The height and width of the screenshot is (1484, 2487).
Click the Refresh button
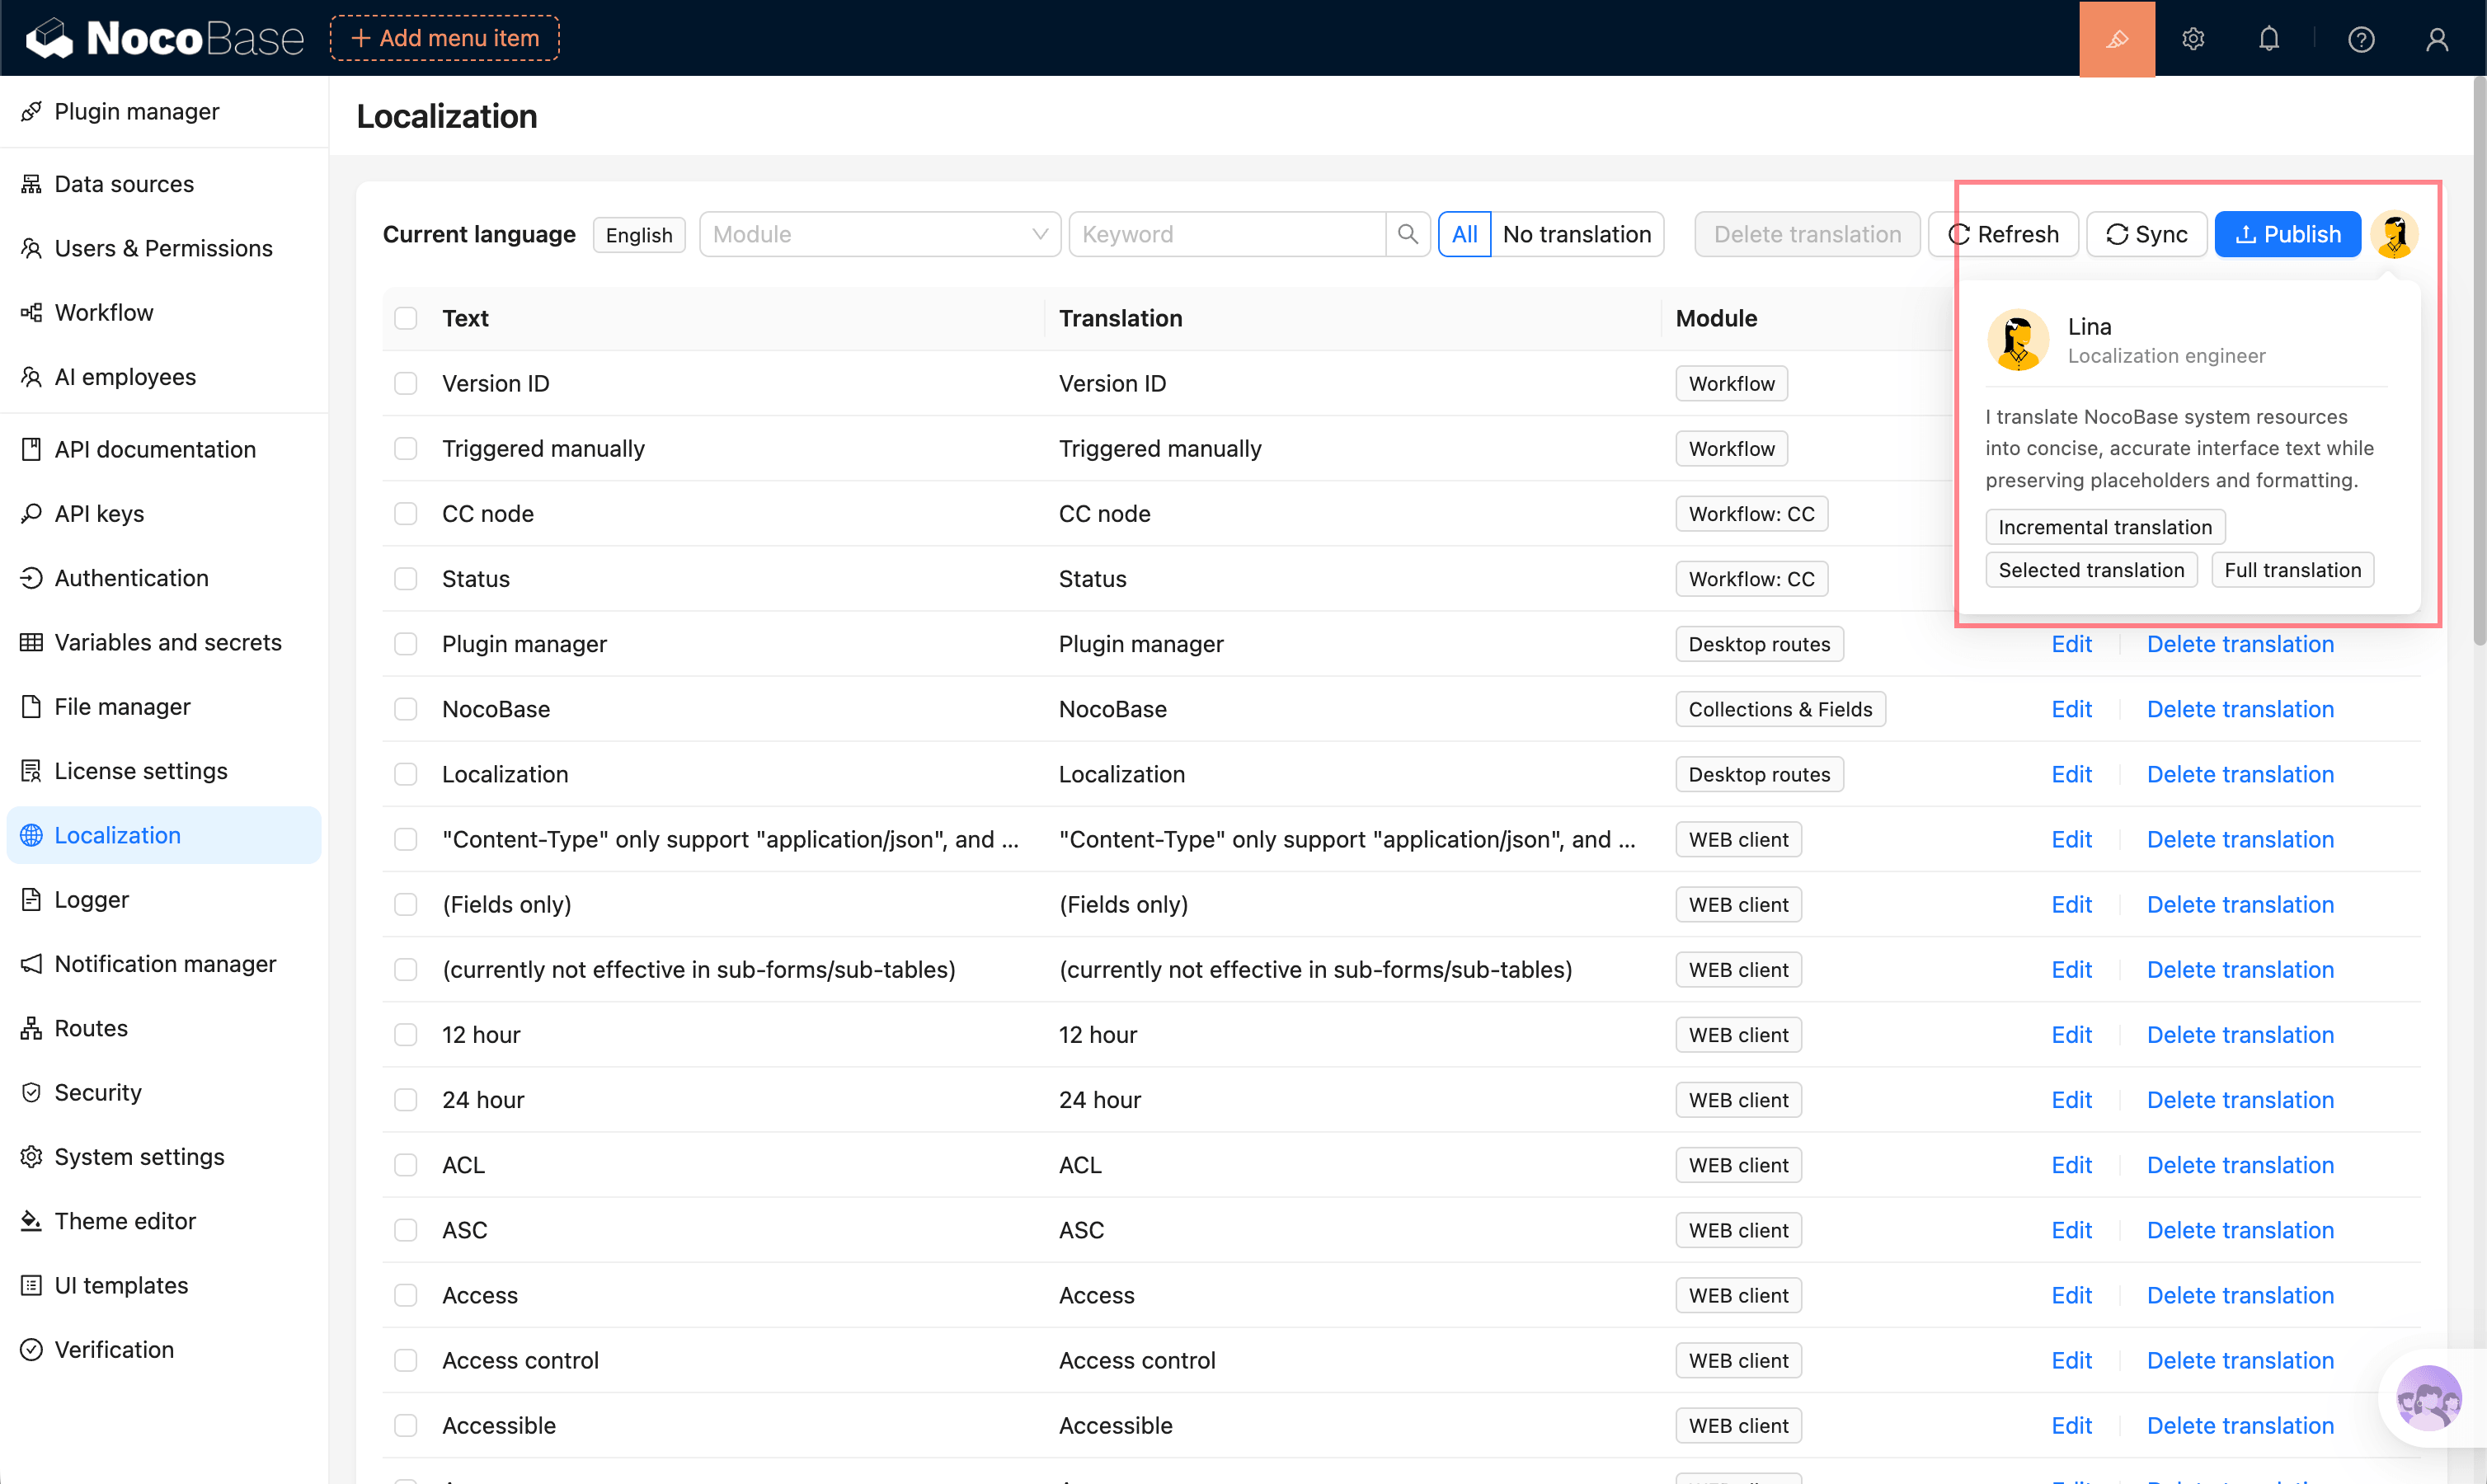[x=2003, y=234]
